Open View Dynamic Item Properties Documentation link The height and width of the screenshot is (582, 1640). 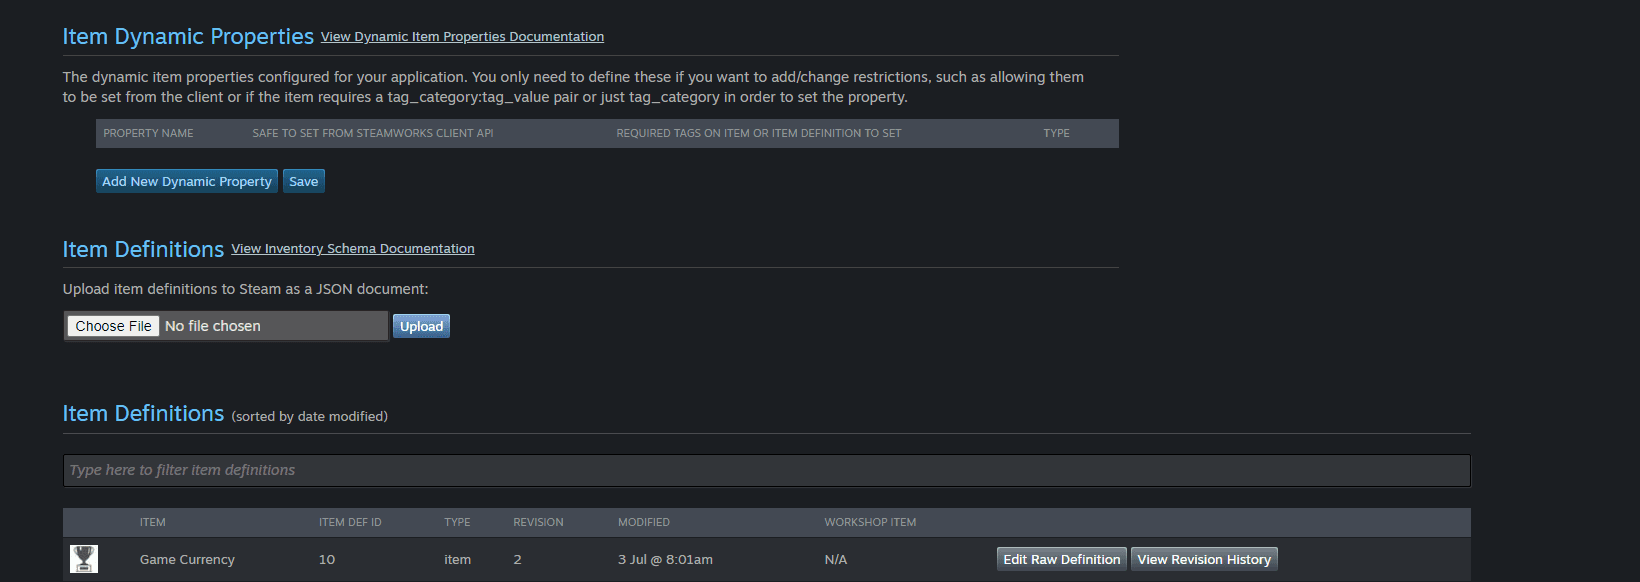tap(462, 37)
